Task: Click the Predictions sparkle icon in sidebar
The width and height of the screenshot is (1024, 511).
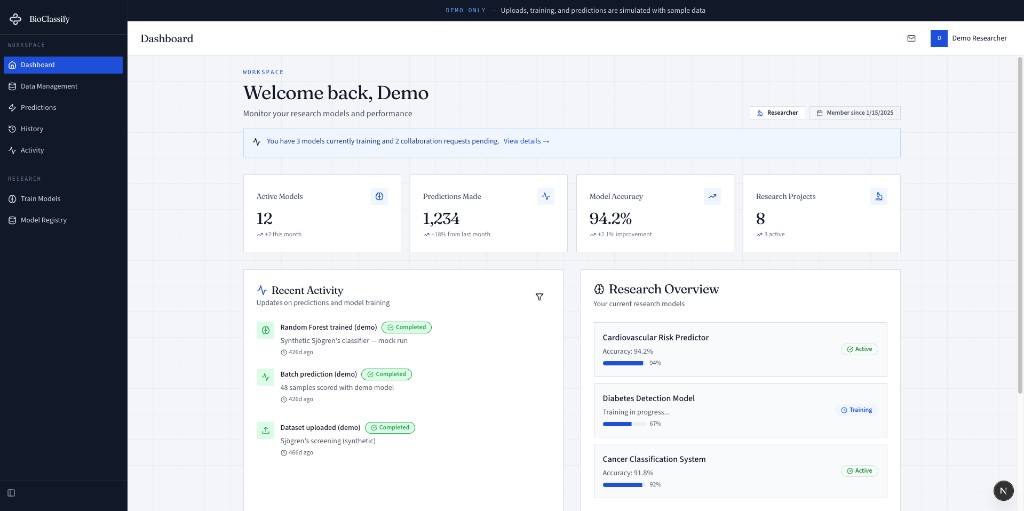Action: (12, 107)
